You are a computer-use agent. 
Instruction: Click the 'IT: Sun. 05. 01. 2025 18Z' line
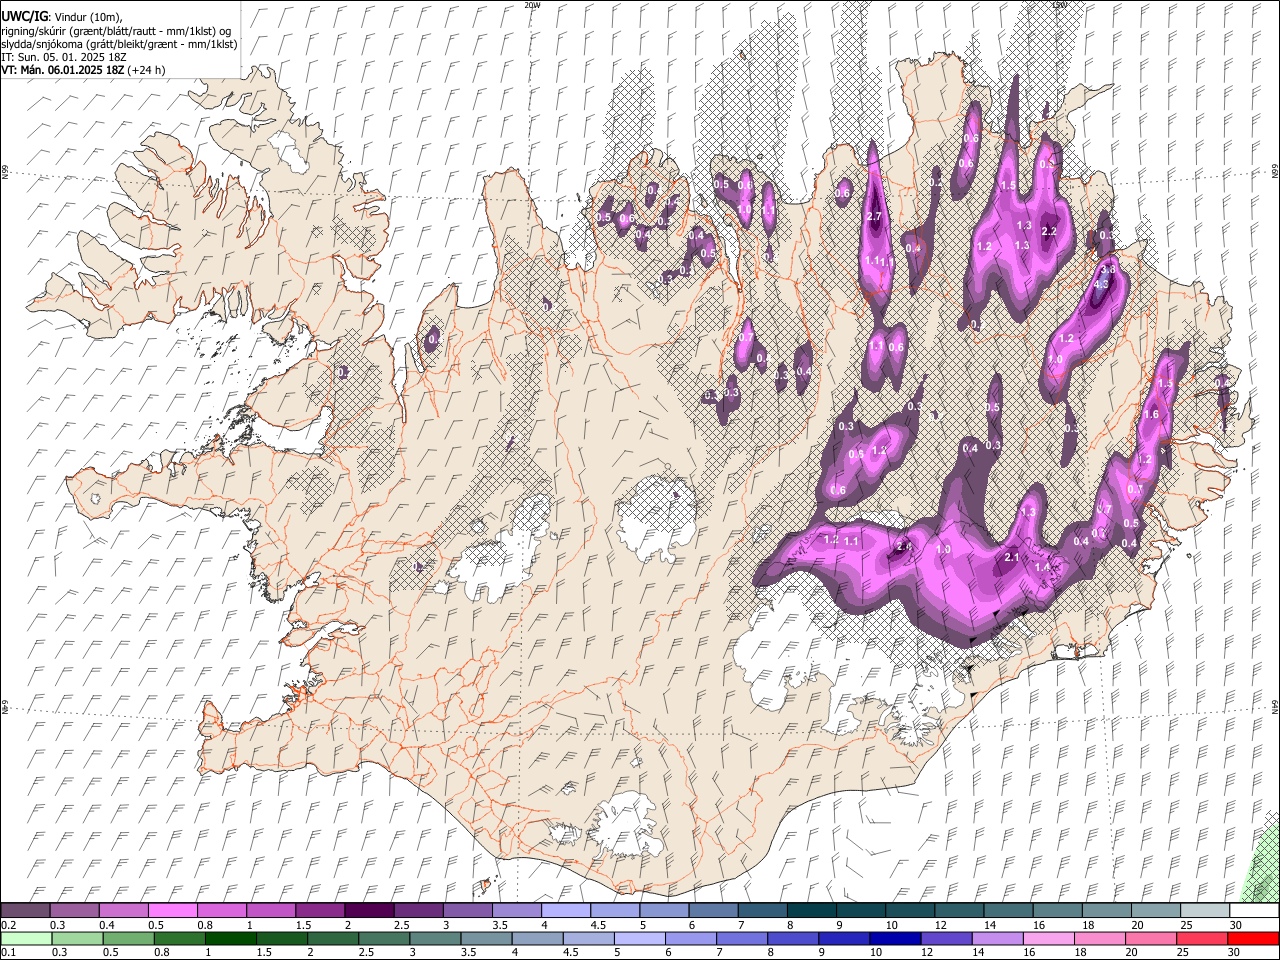(64, 57)
